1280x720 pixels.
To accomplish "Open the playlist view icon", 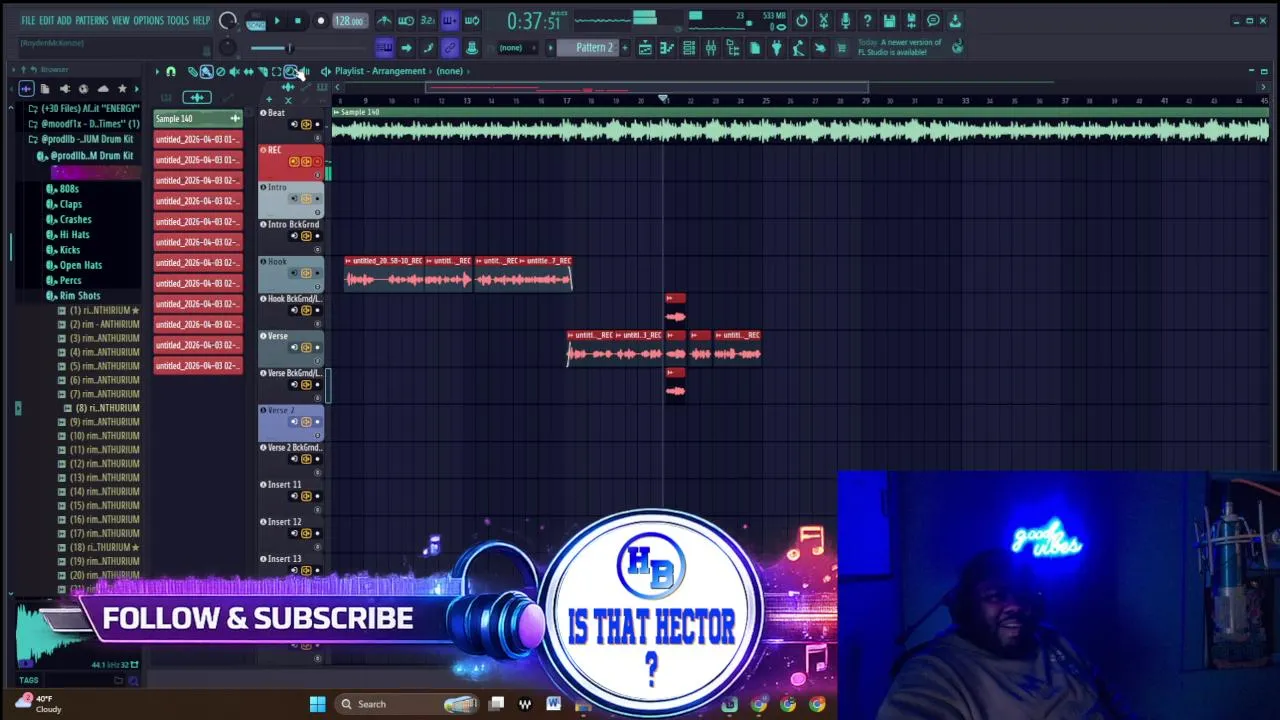I will click(645, 48).
